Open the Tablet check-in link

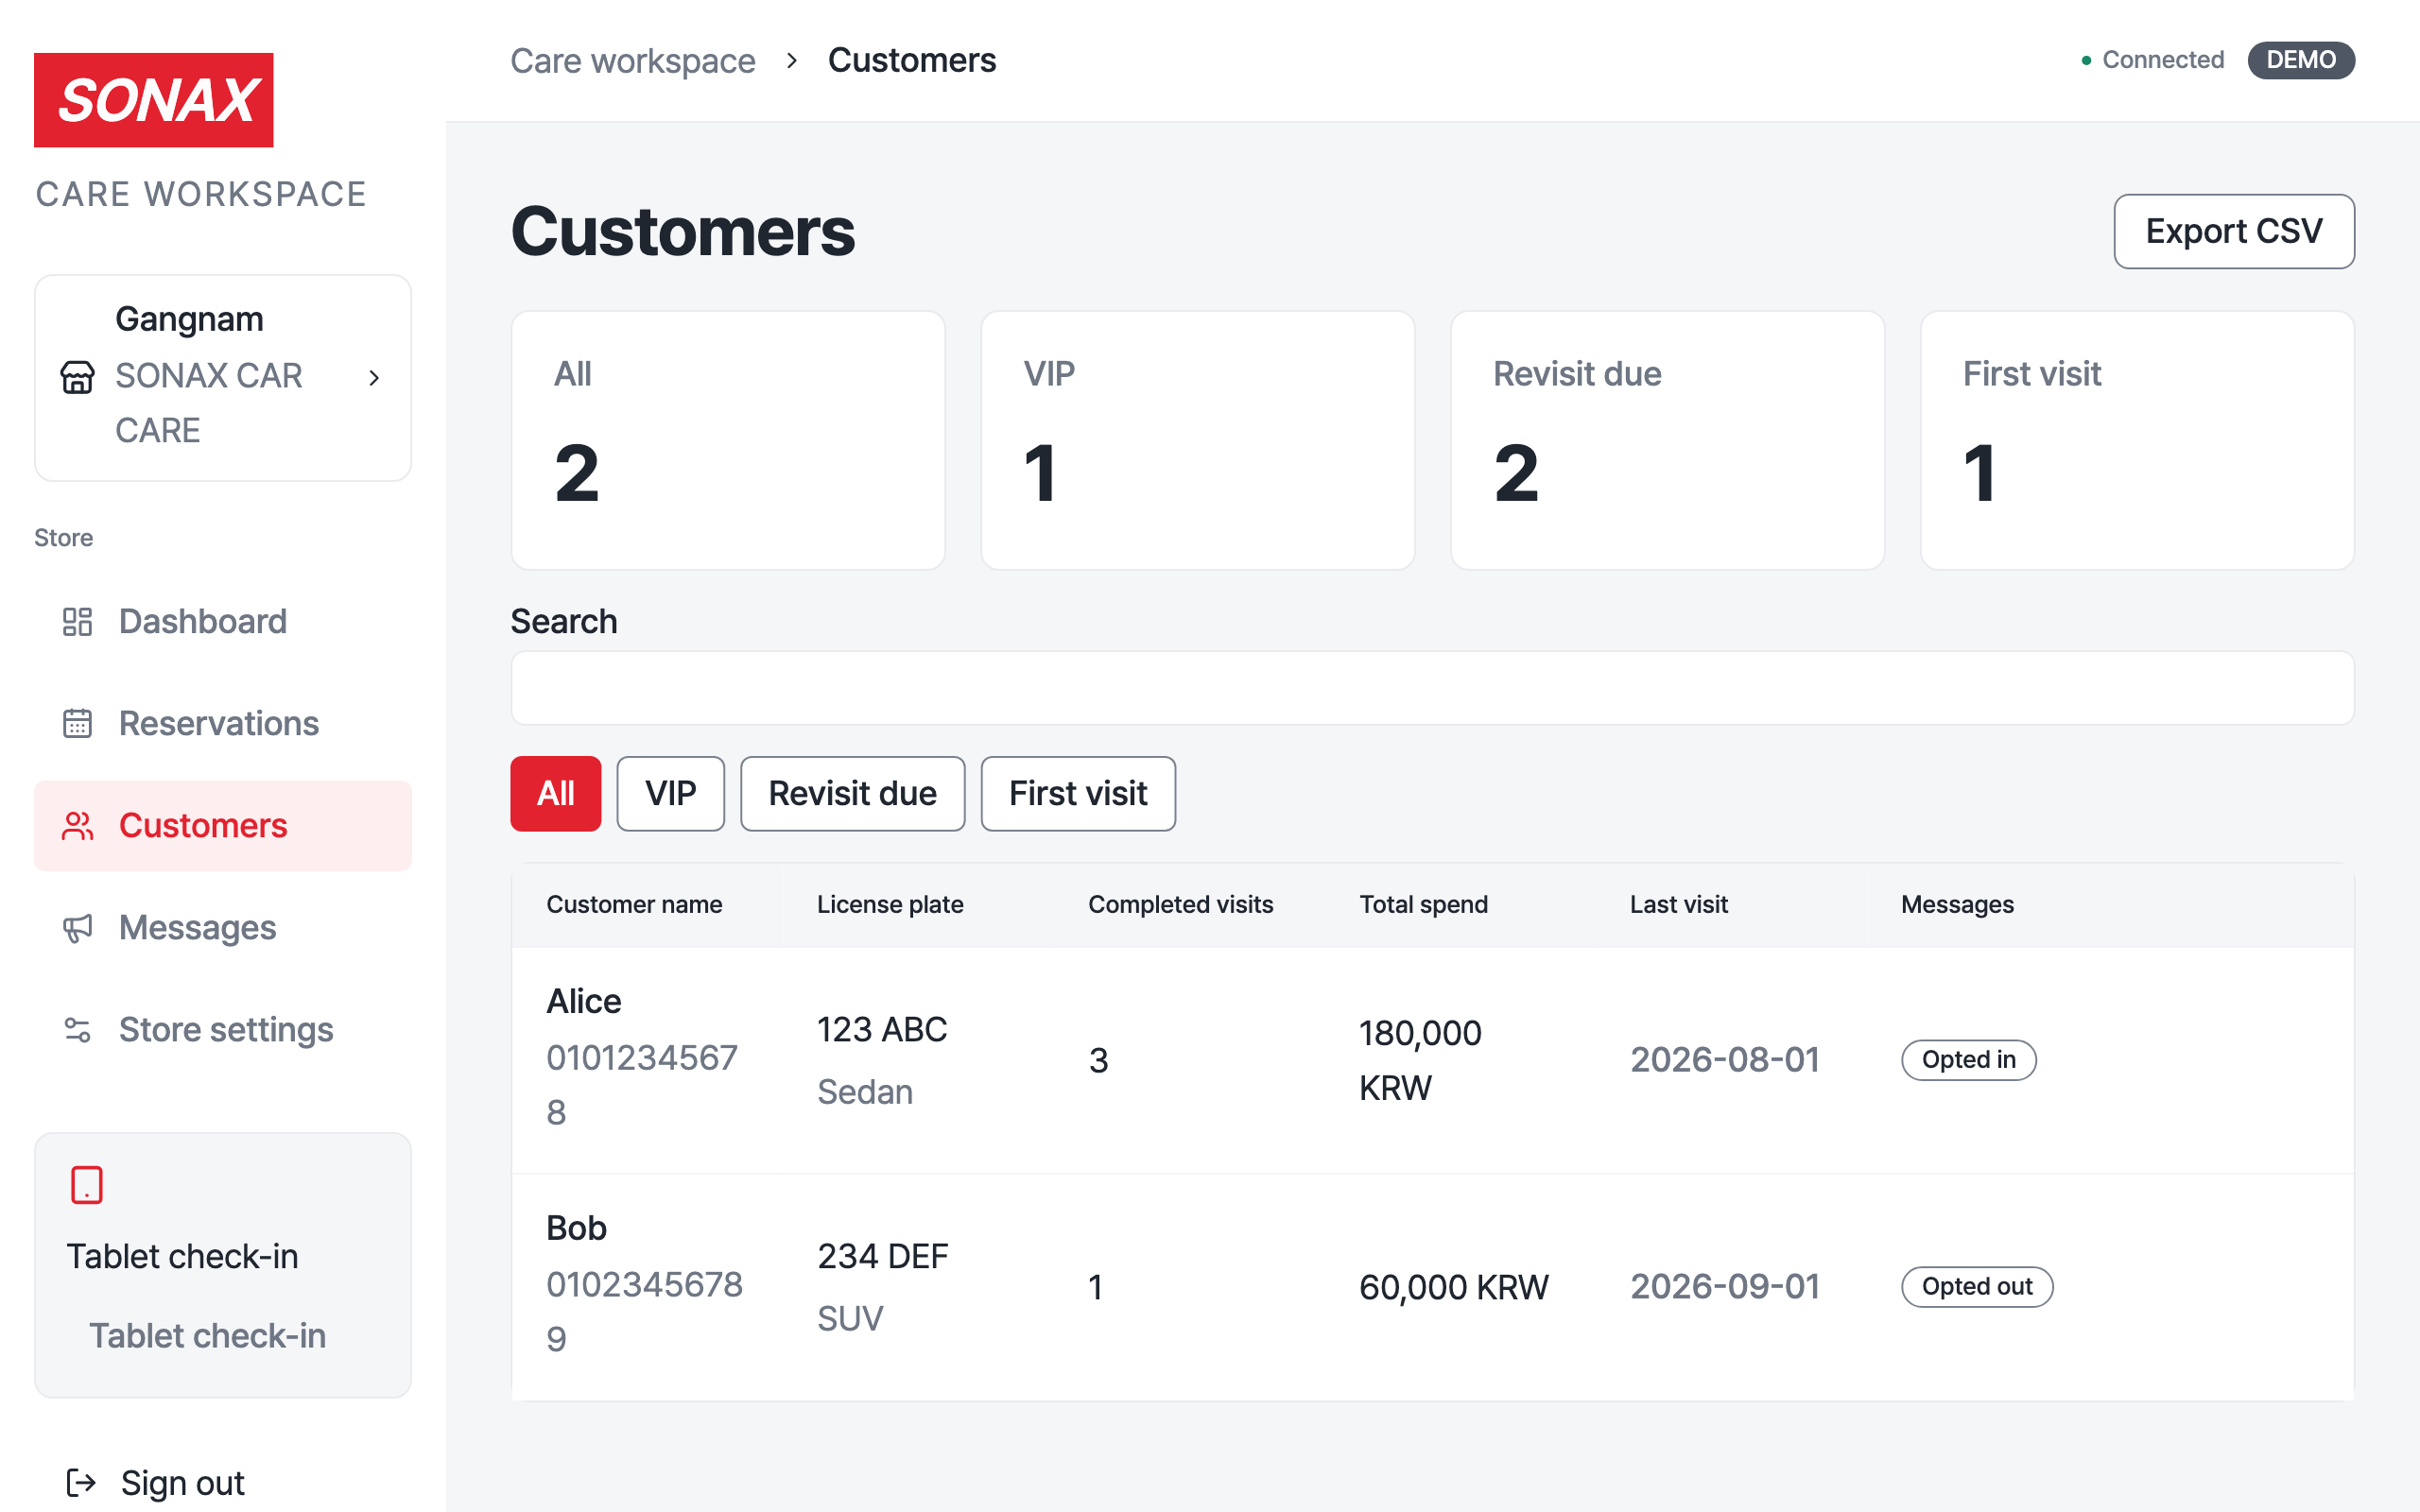pyautogui.click(x=207, y=1336)
